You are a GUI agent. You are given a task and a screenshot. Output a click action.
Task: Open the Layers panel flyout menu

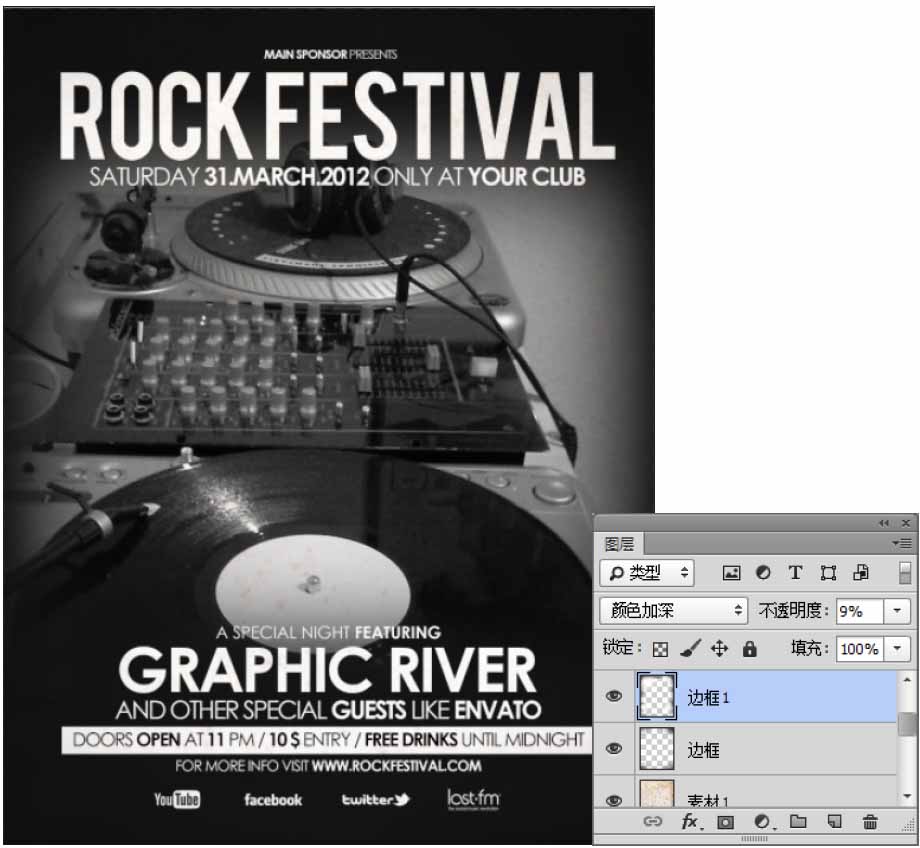click(902, 543)
